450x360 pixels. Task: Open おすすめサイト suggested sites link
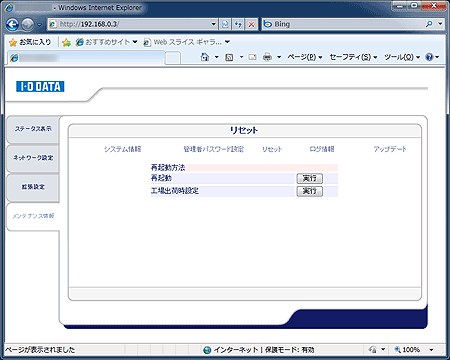(x=103, y=42)
